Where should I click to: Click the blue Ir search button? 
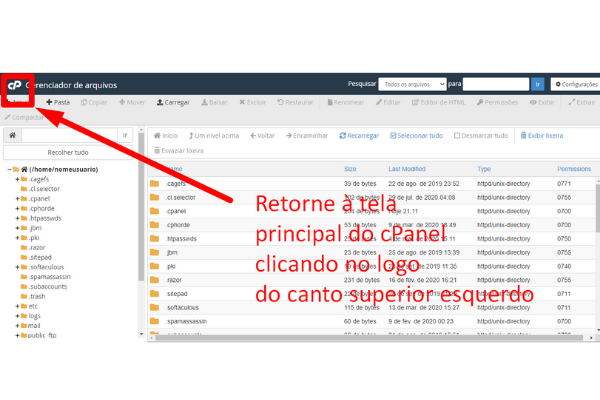[537, 84]
